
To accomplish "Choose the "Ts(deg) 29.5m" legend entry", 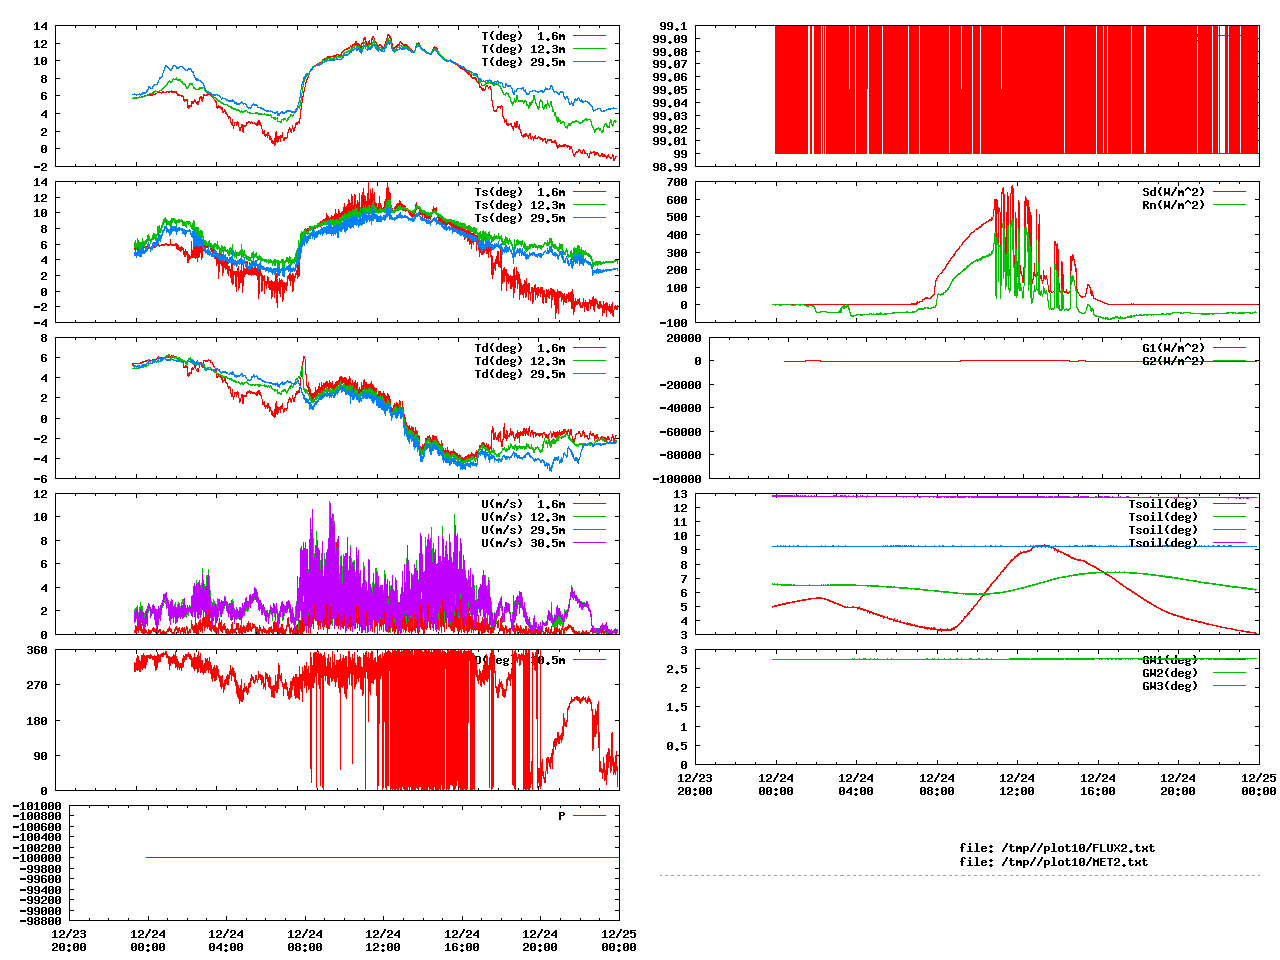I will [519, 218].
